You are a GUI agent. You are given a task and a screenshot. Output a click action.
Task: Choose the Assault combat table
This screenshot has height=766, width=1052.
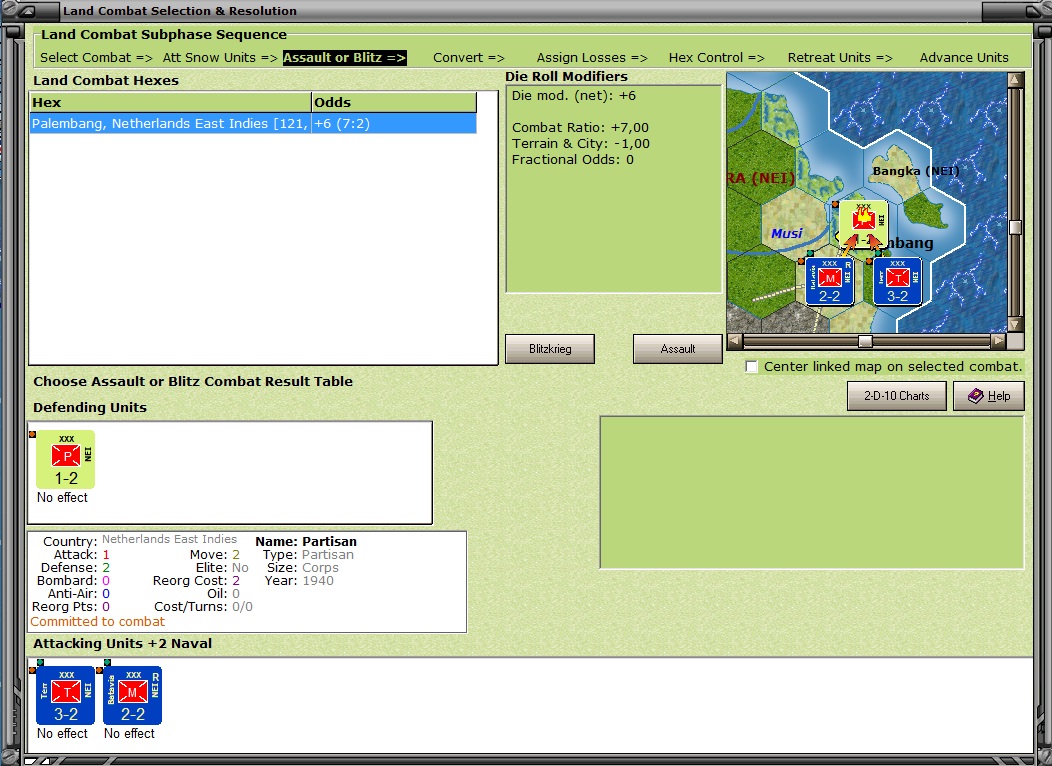coord(678,349)
